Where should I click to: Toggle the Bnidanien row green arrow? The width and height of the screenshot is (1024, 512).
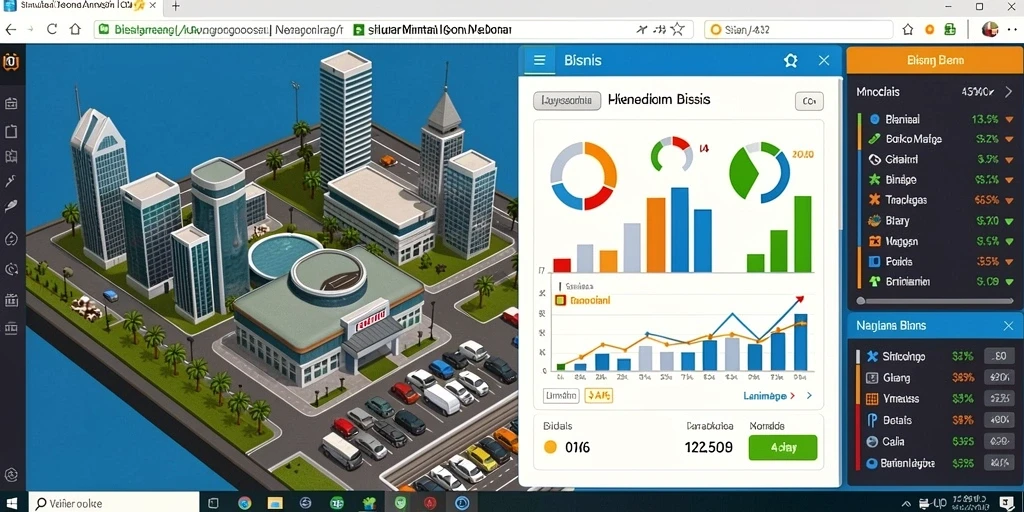1011,281
